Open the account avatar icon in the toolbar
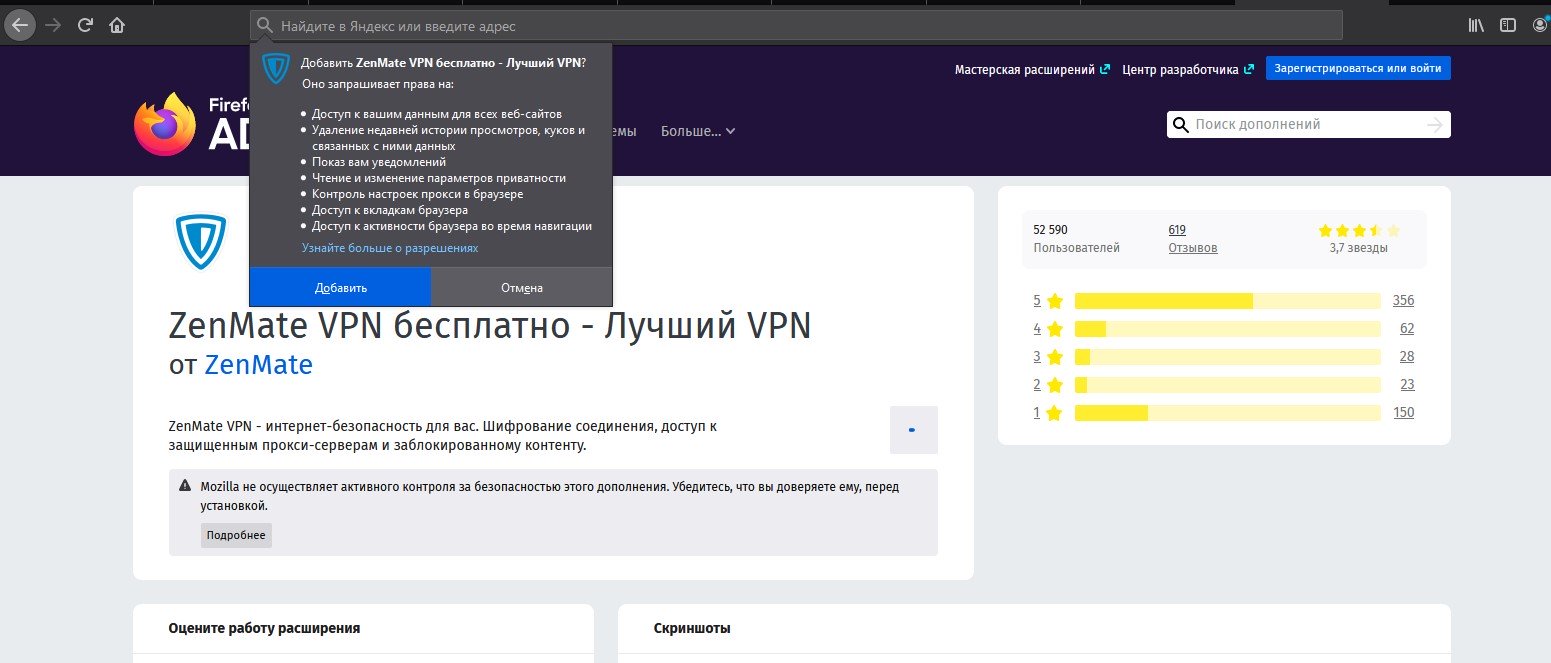 pos(1541,25)
